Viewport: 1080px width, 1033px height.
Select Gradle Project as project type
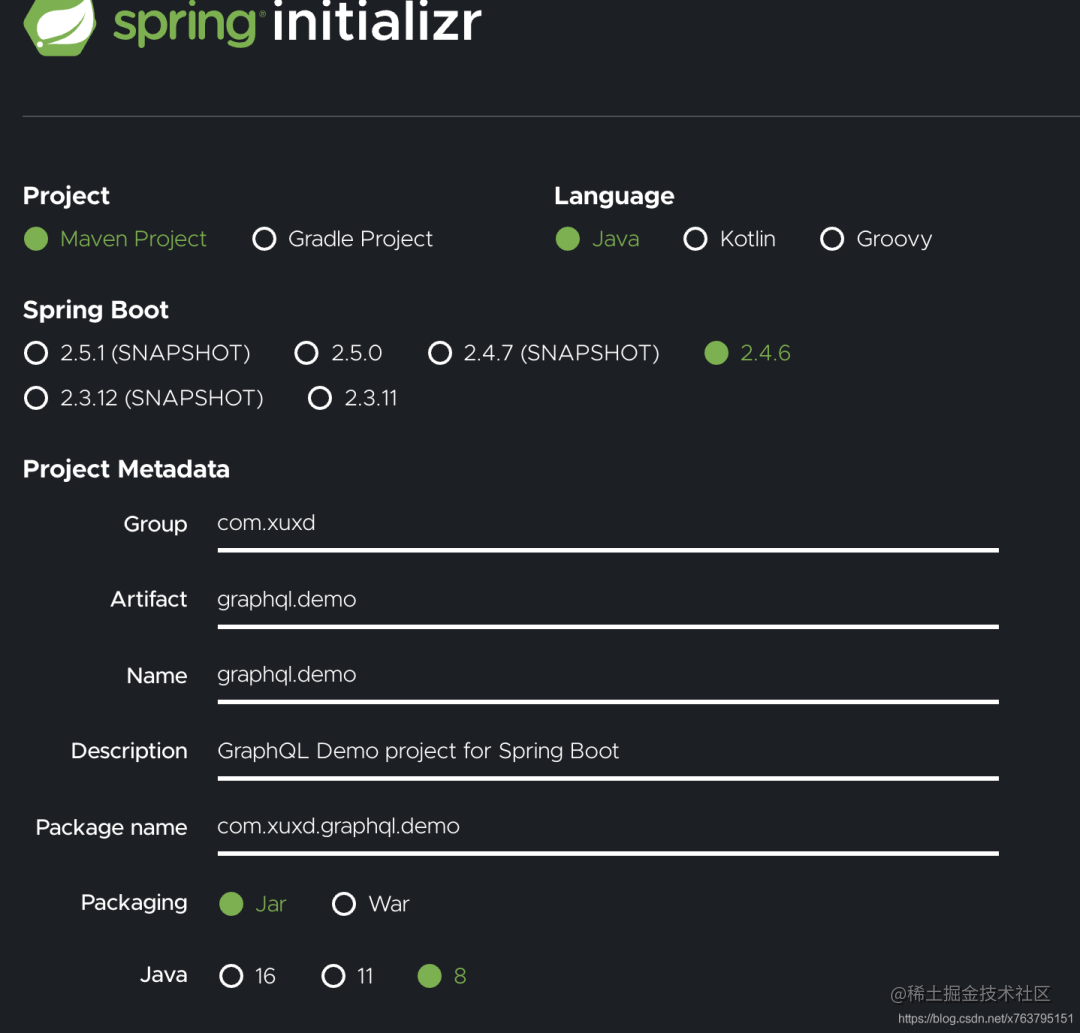264,239
